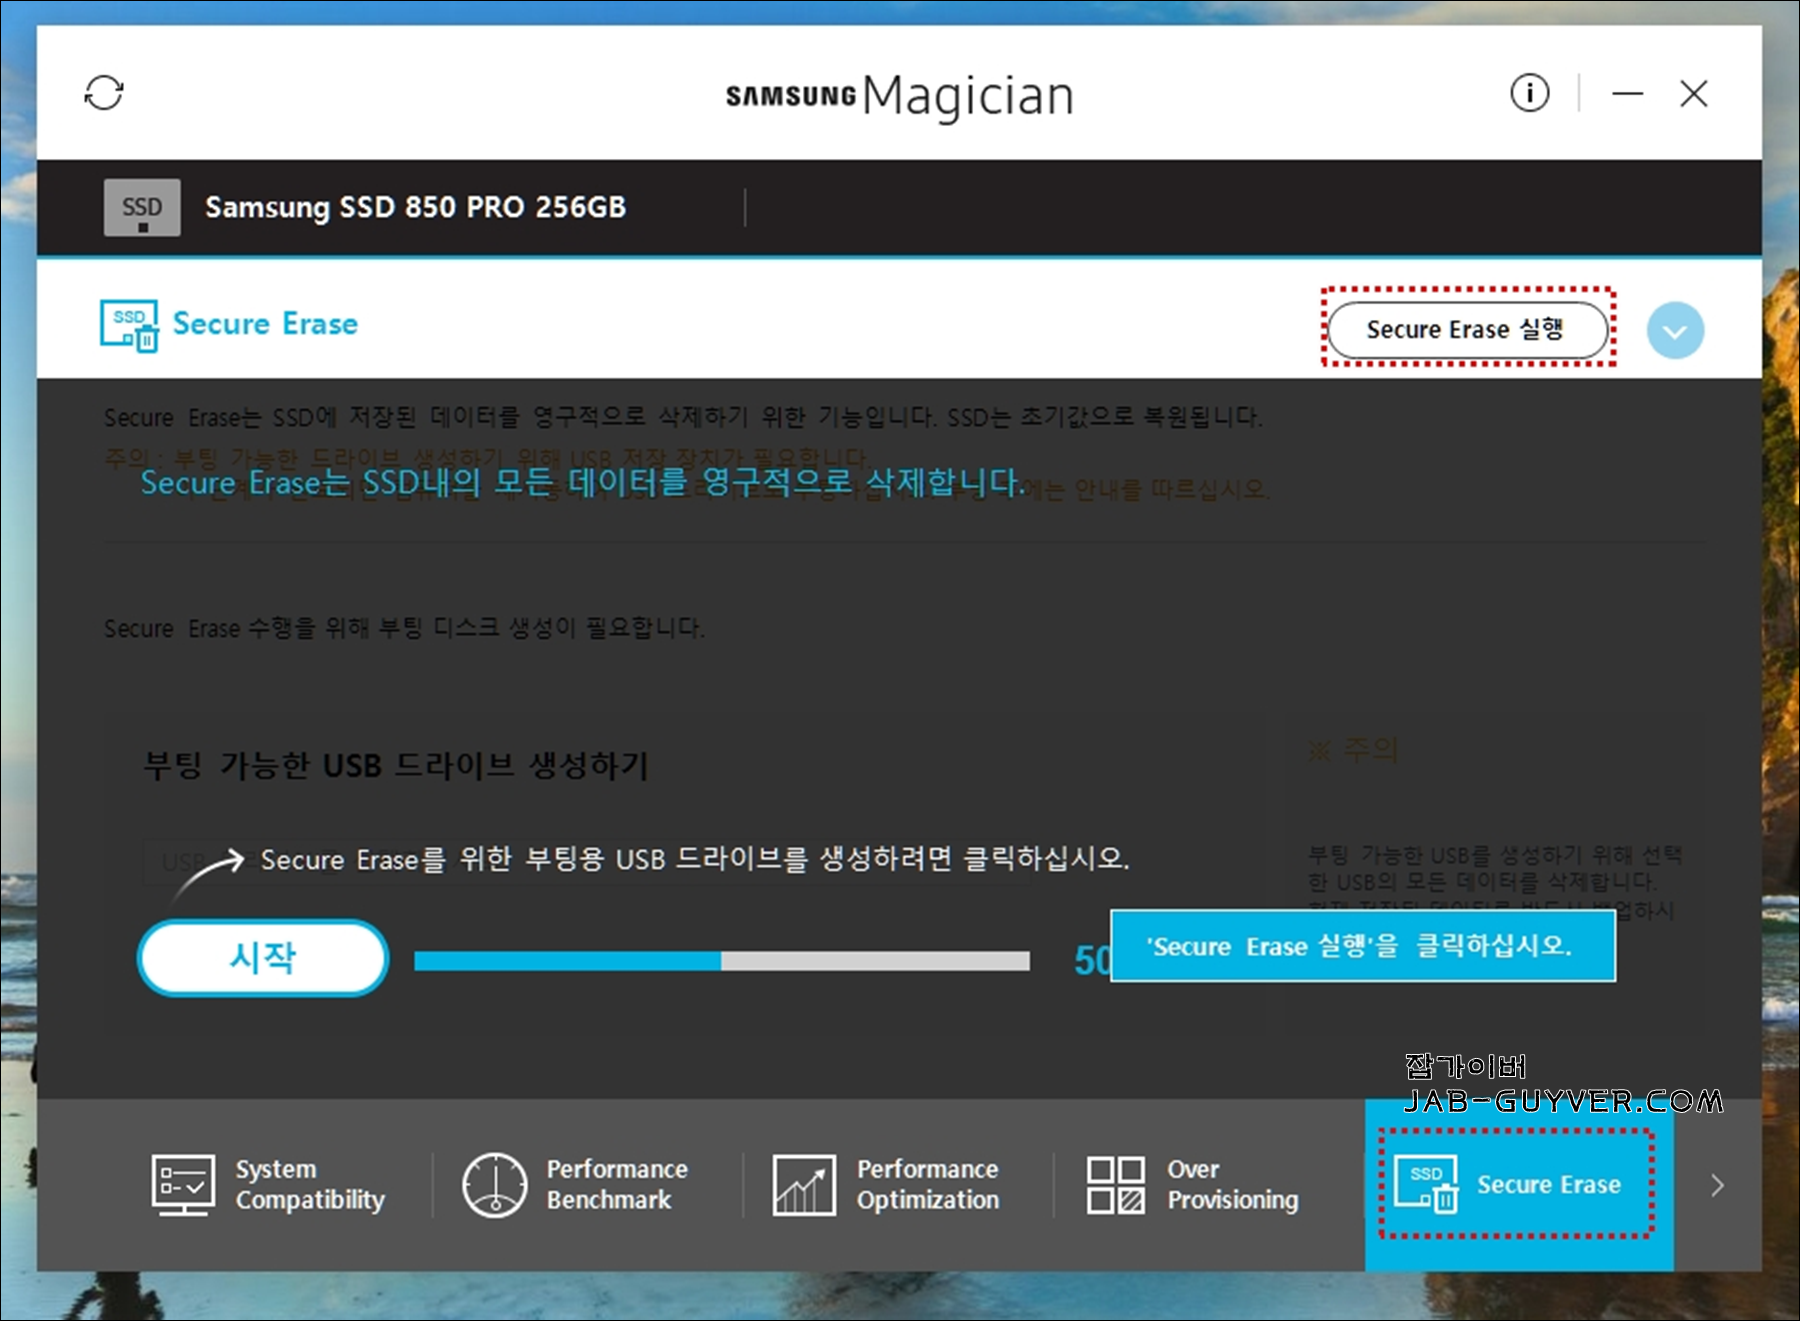This screenshot has height=1321, width=1800.
Task: Minimize the Samsung Magician window
Action: (1627, 94)
